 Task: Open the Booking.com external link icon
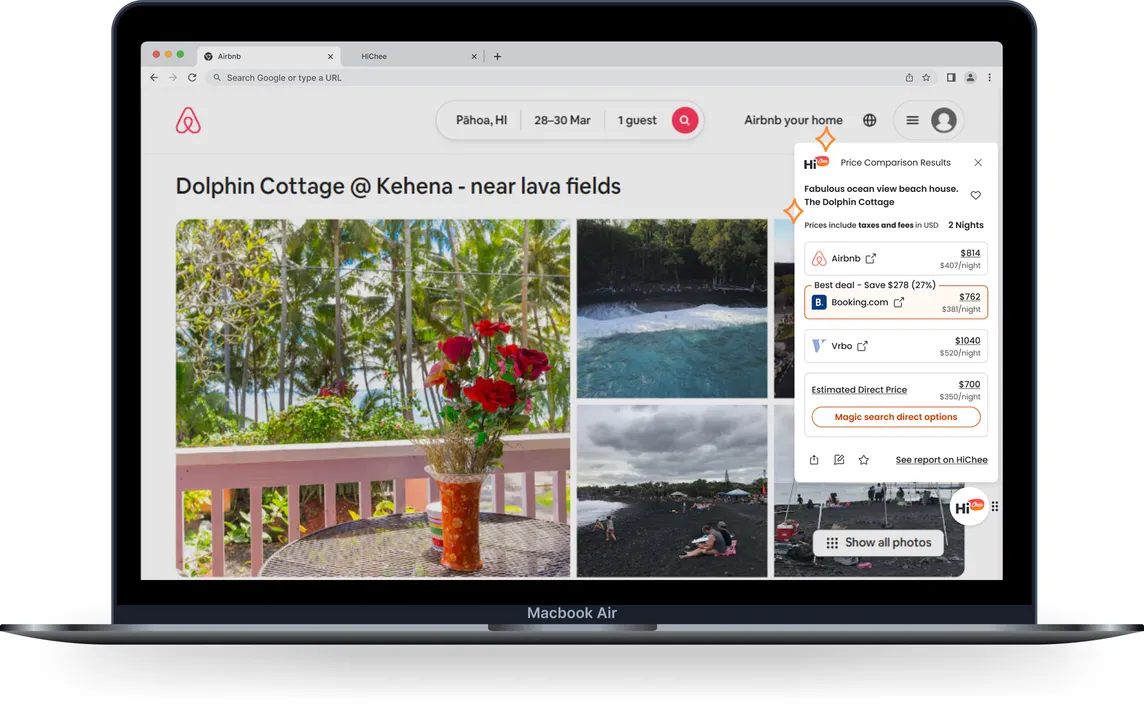898,302
